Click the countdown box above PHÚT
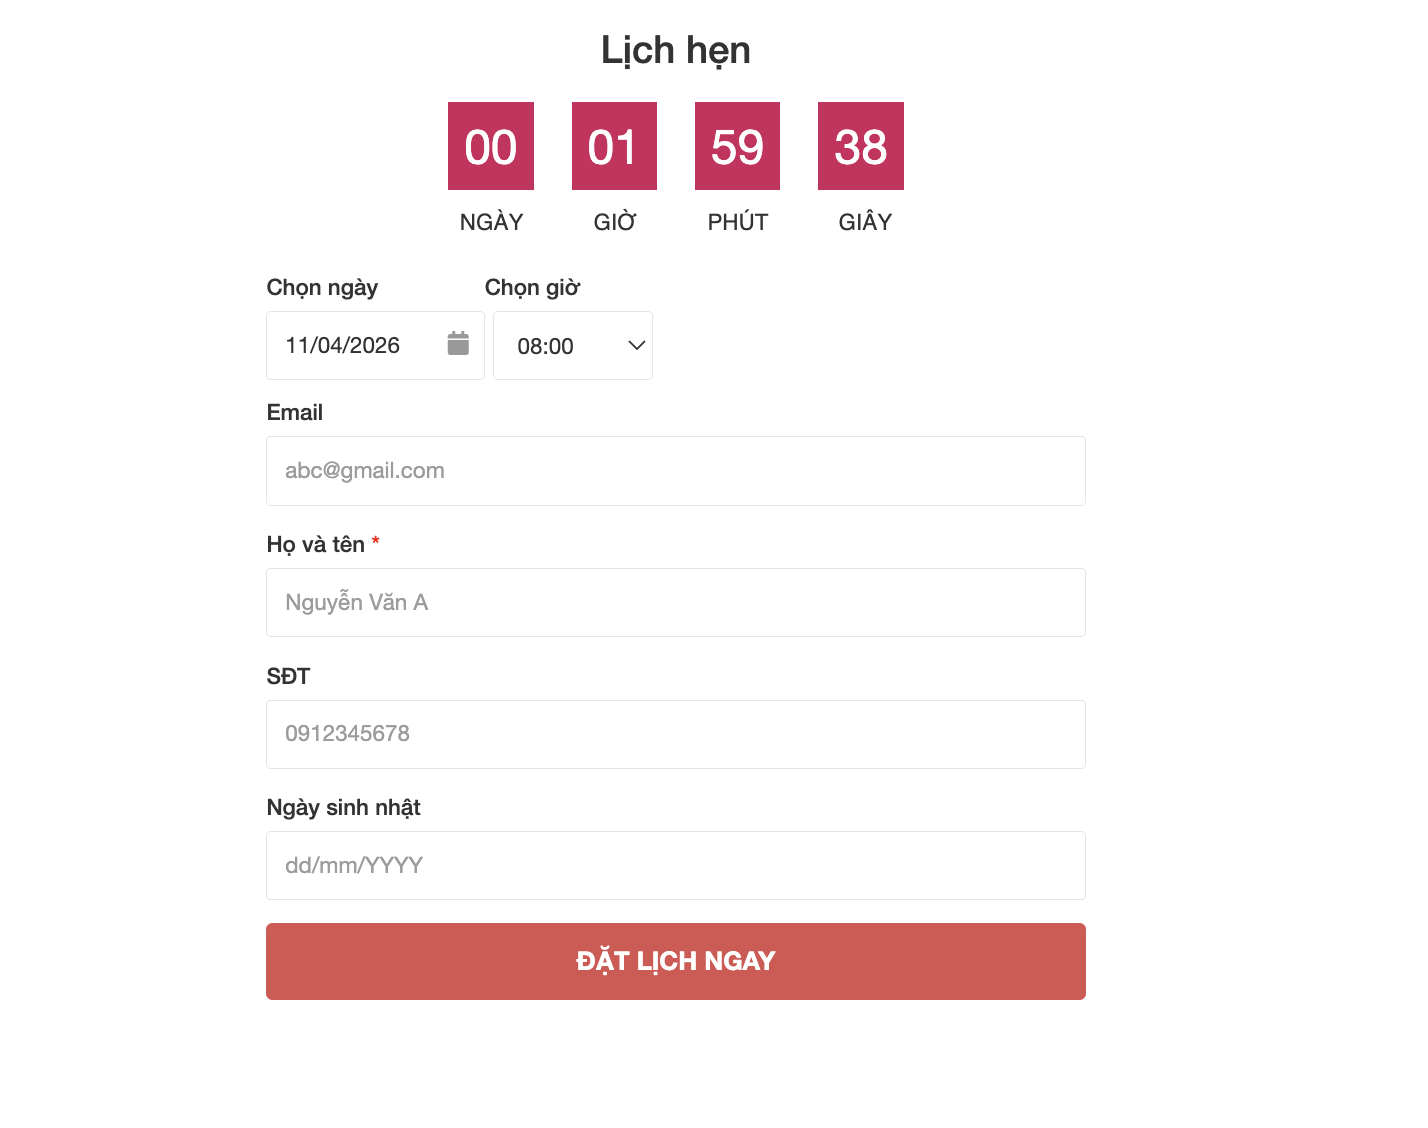Screen dimensions: 1428x1128 (x=737, y=146)
